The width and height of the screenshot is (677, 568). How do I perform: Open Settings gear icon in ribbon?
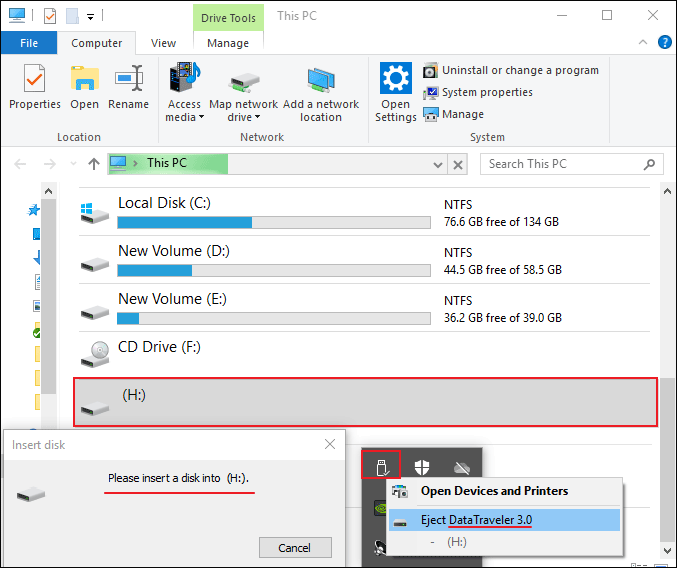(x=395, y=92)
